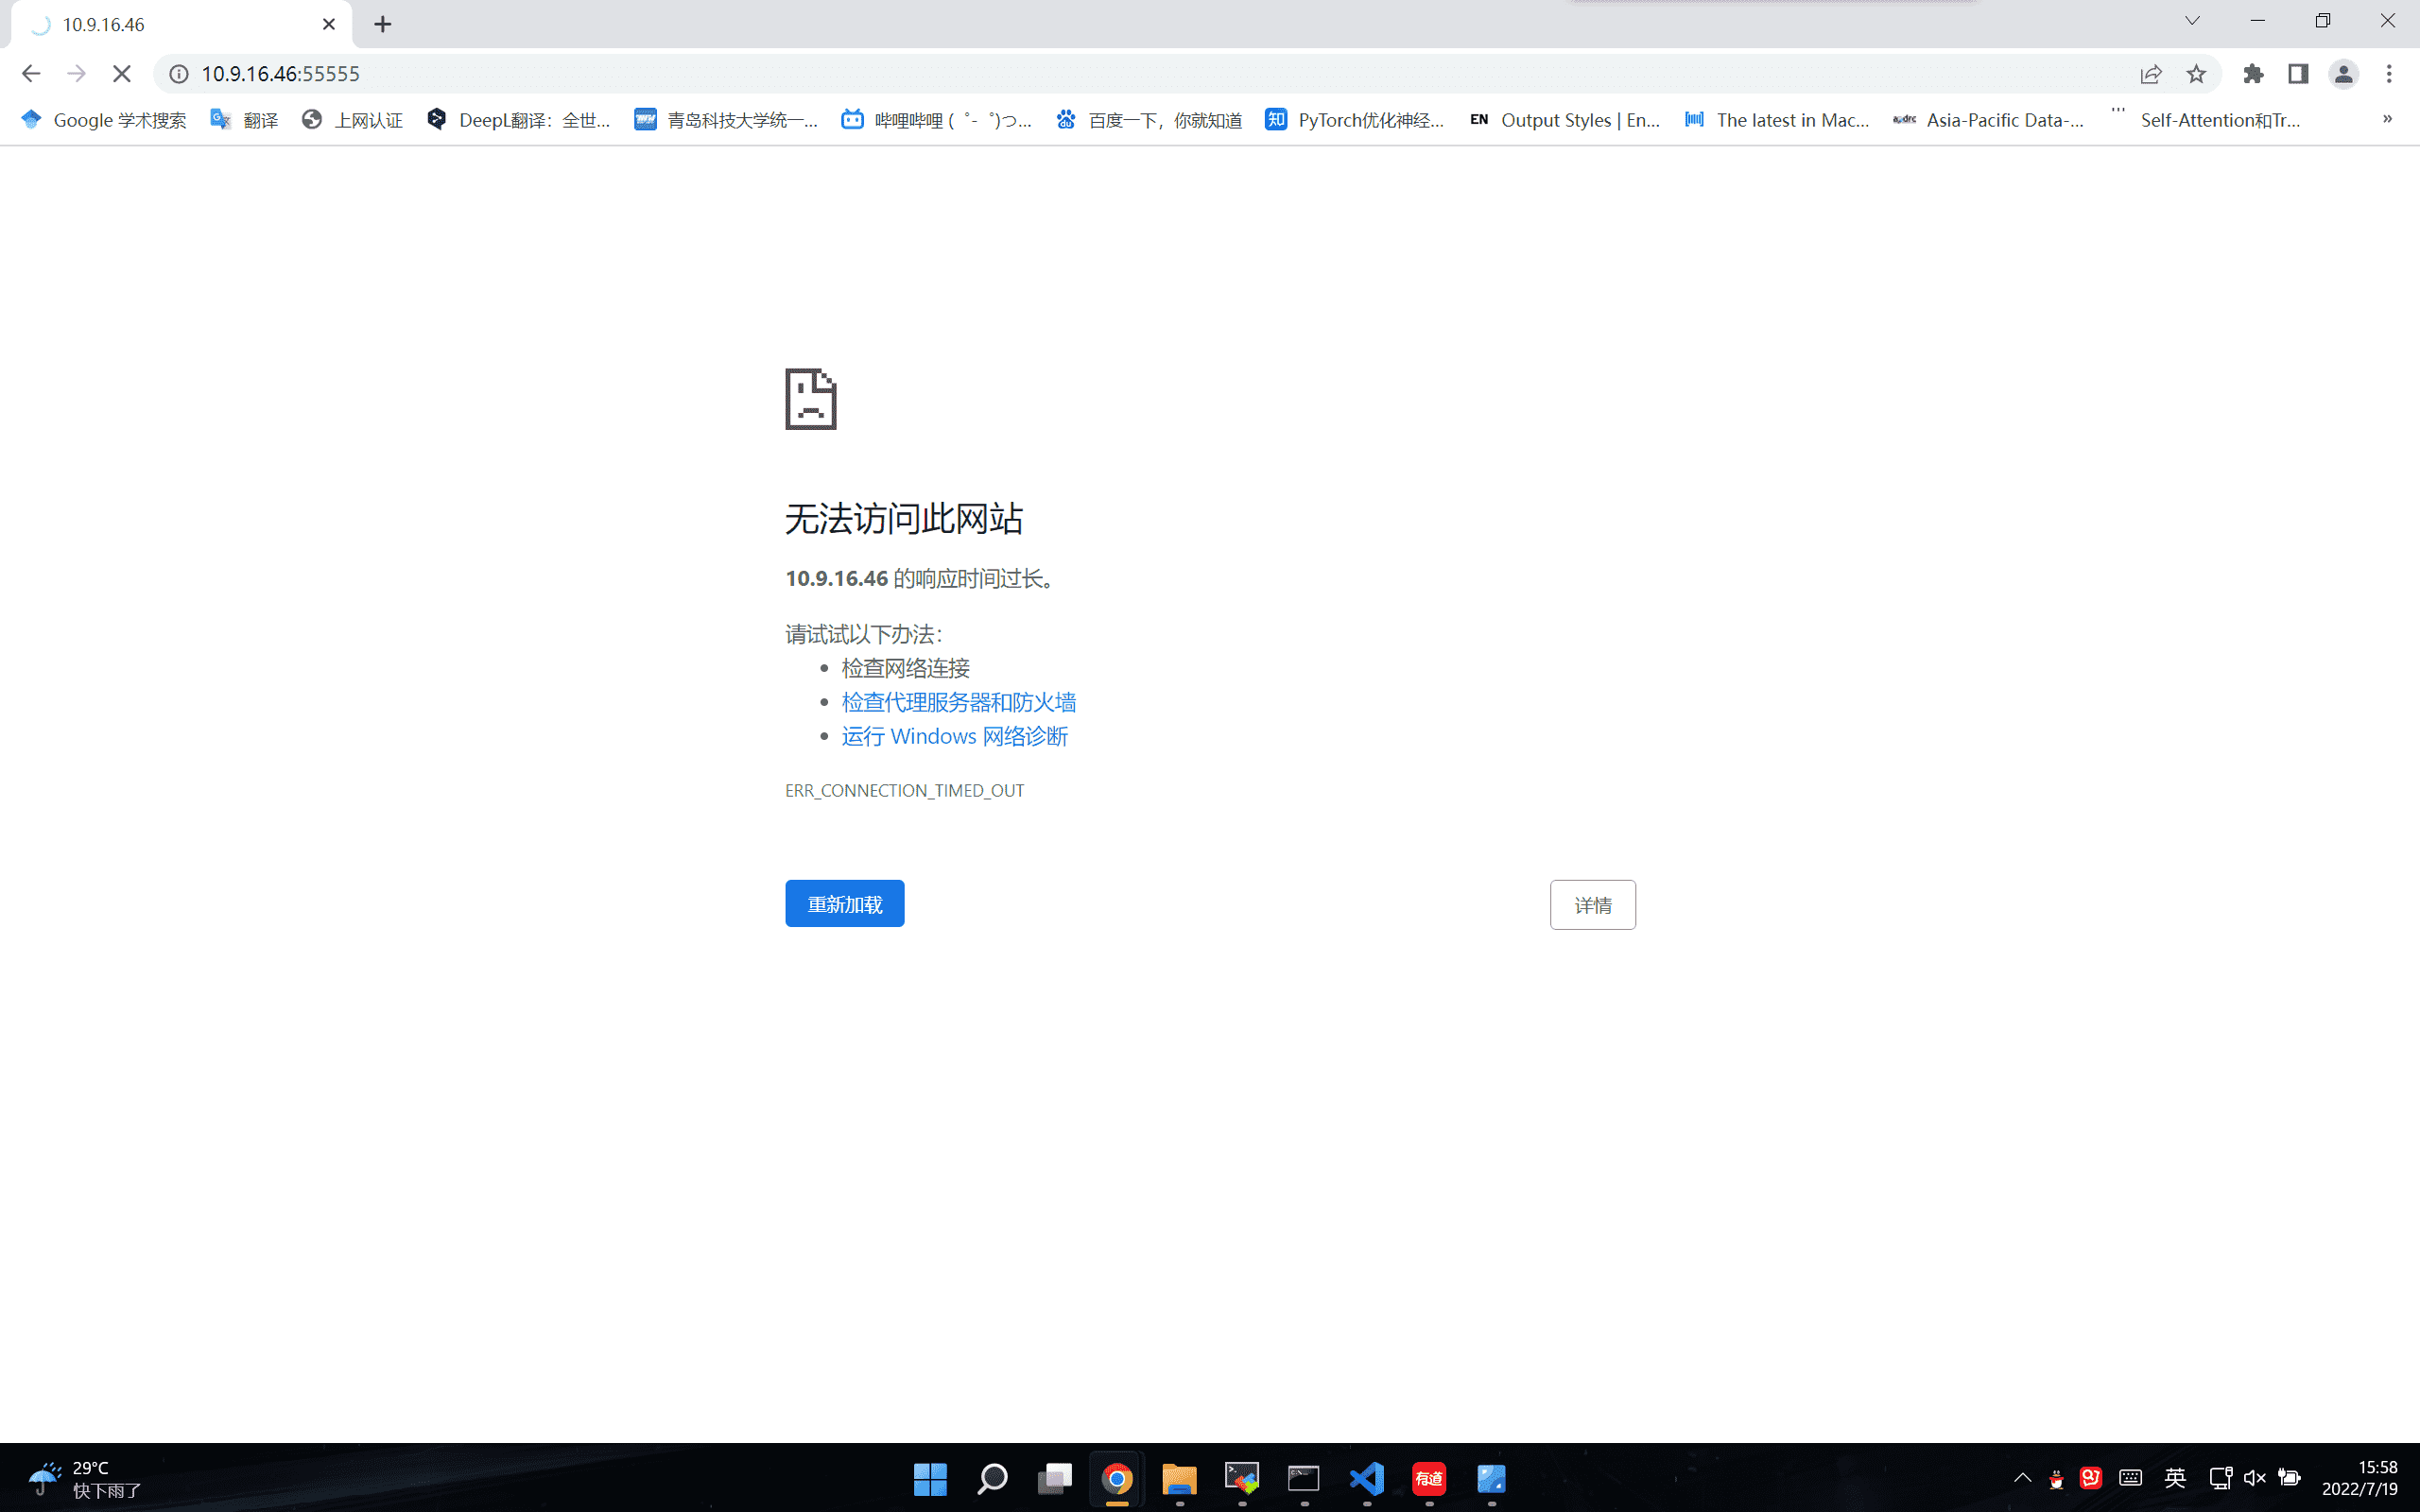Viewport: 2420px width, 1512px height.
Task: Open the blue notepad-like taskbar app
Action: click(1491, 1479)
